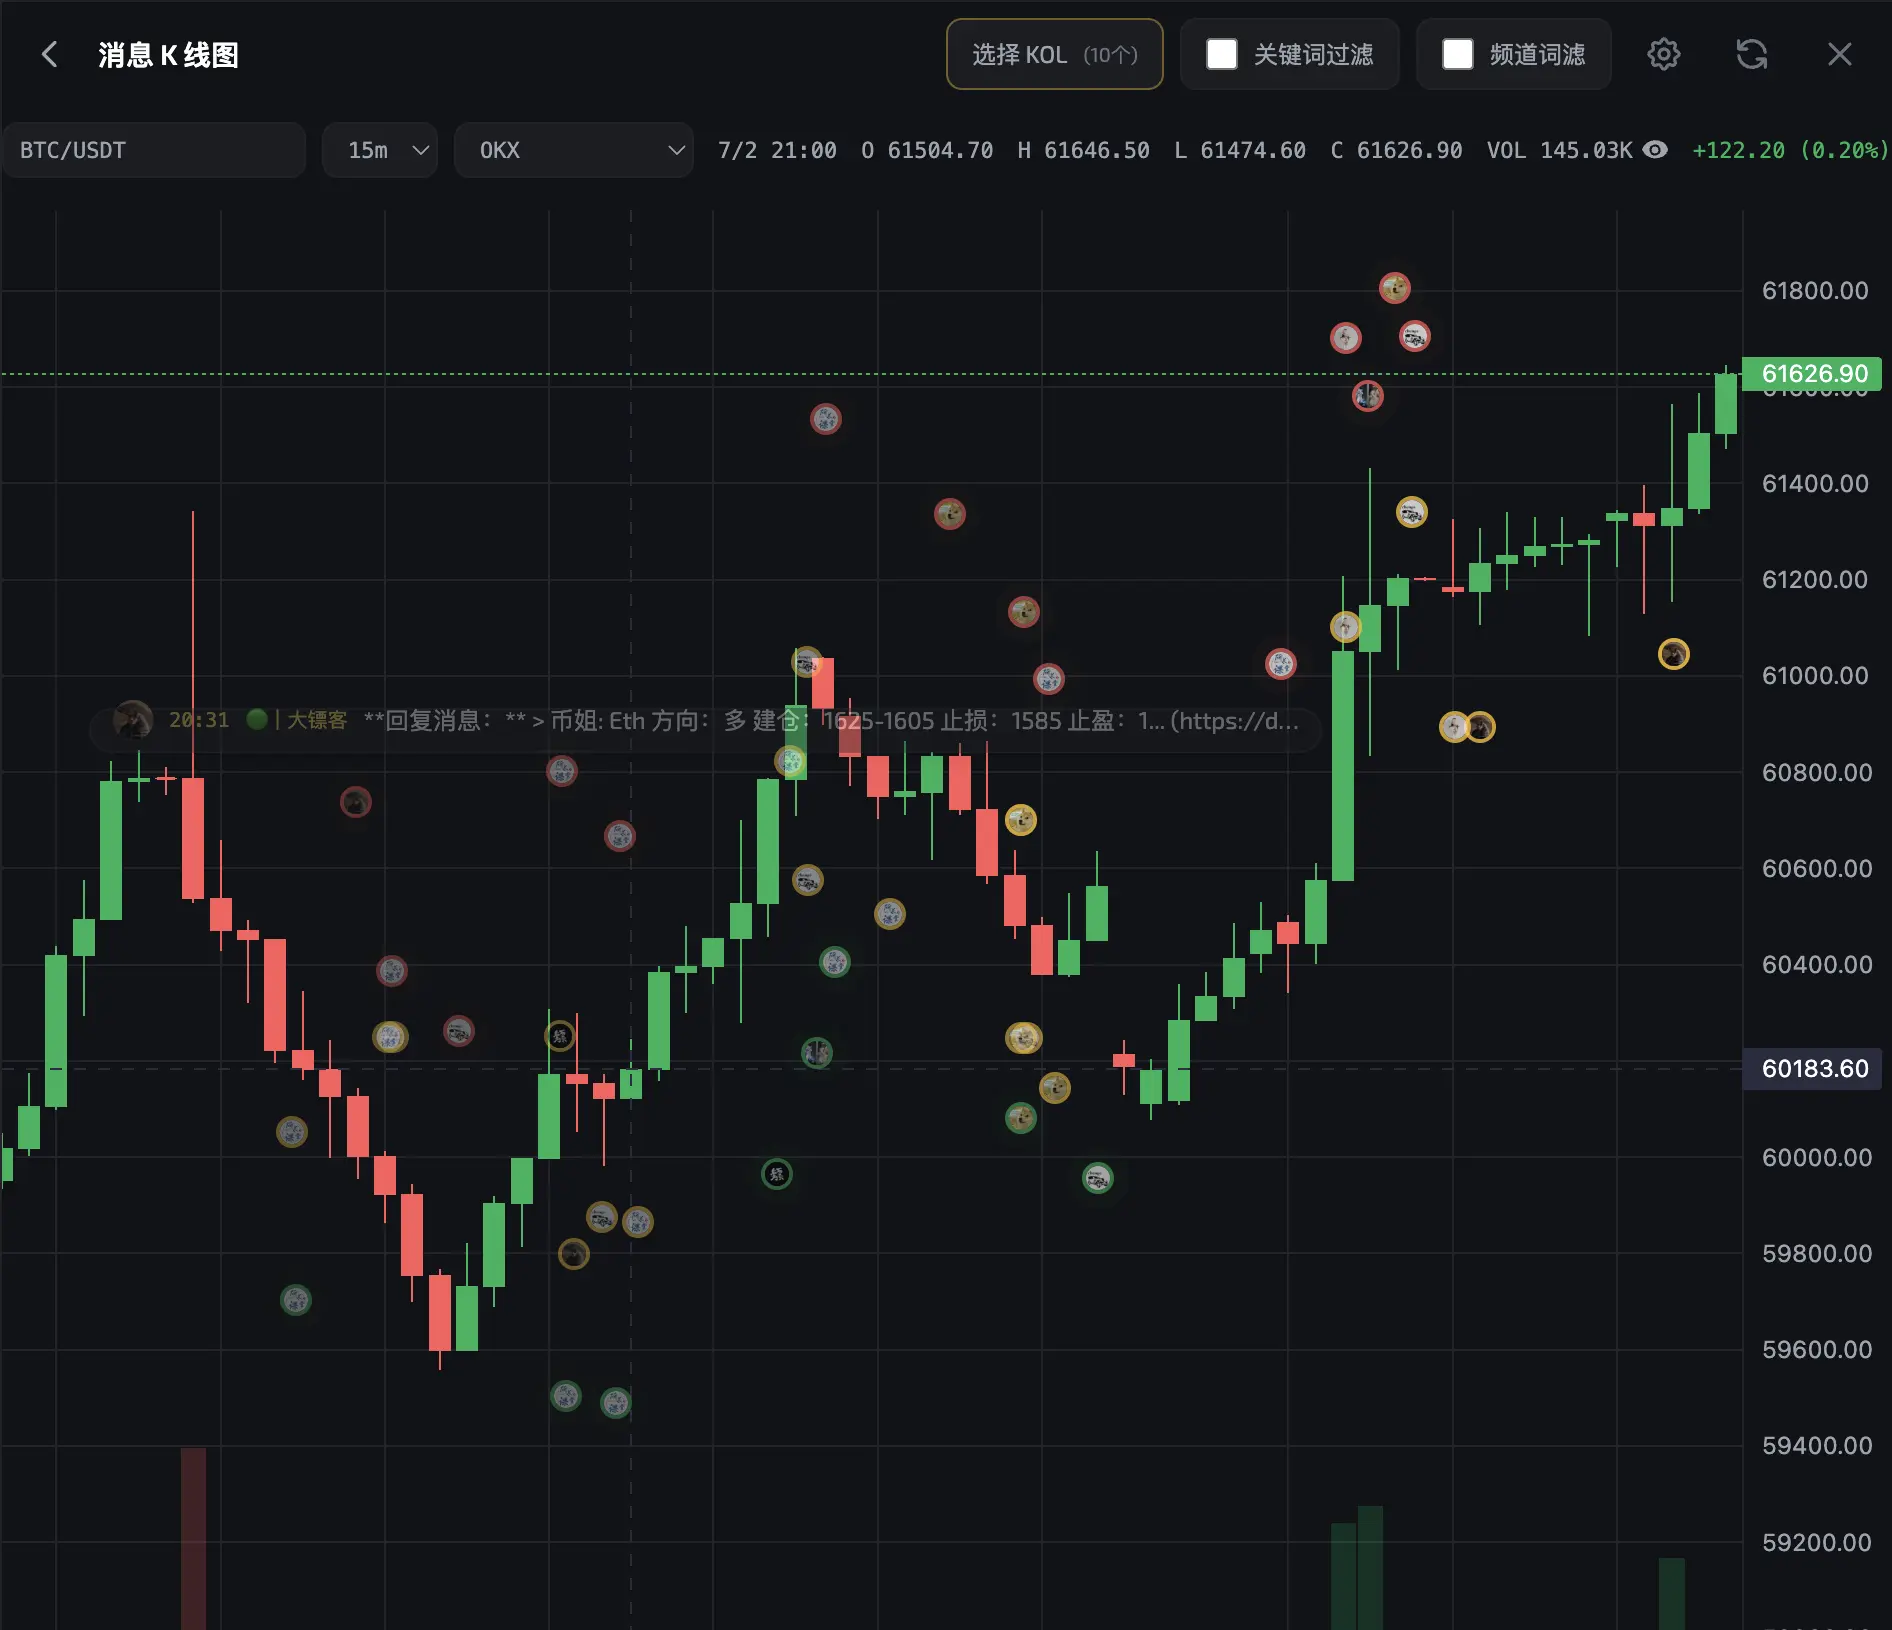Toggle the VOL eye visibility icon
The width and height of the screenshot is (1892, 1630).
(1656, 150)
